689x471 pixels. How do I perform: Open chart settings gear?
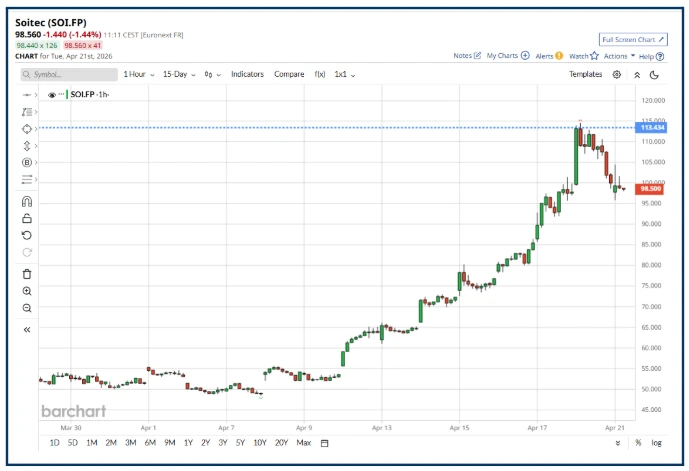tap(617, 75)
